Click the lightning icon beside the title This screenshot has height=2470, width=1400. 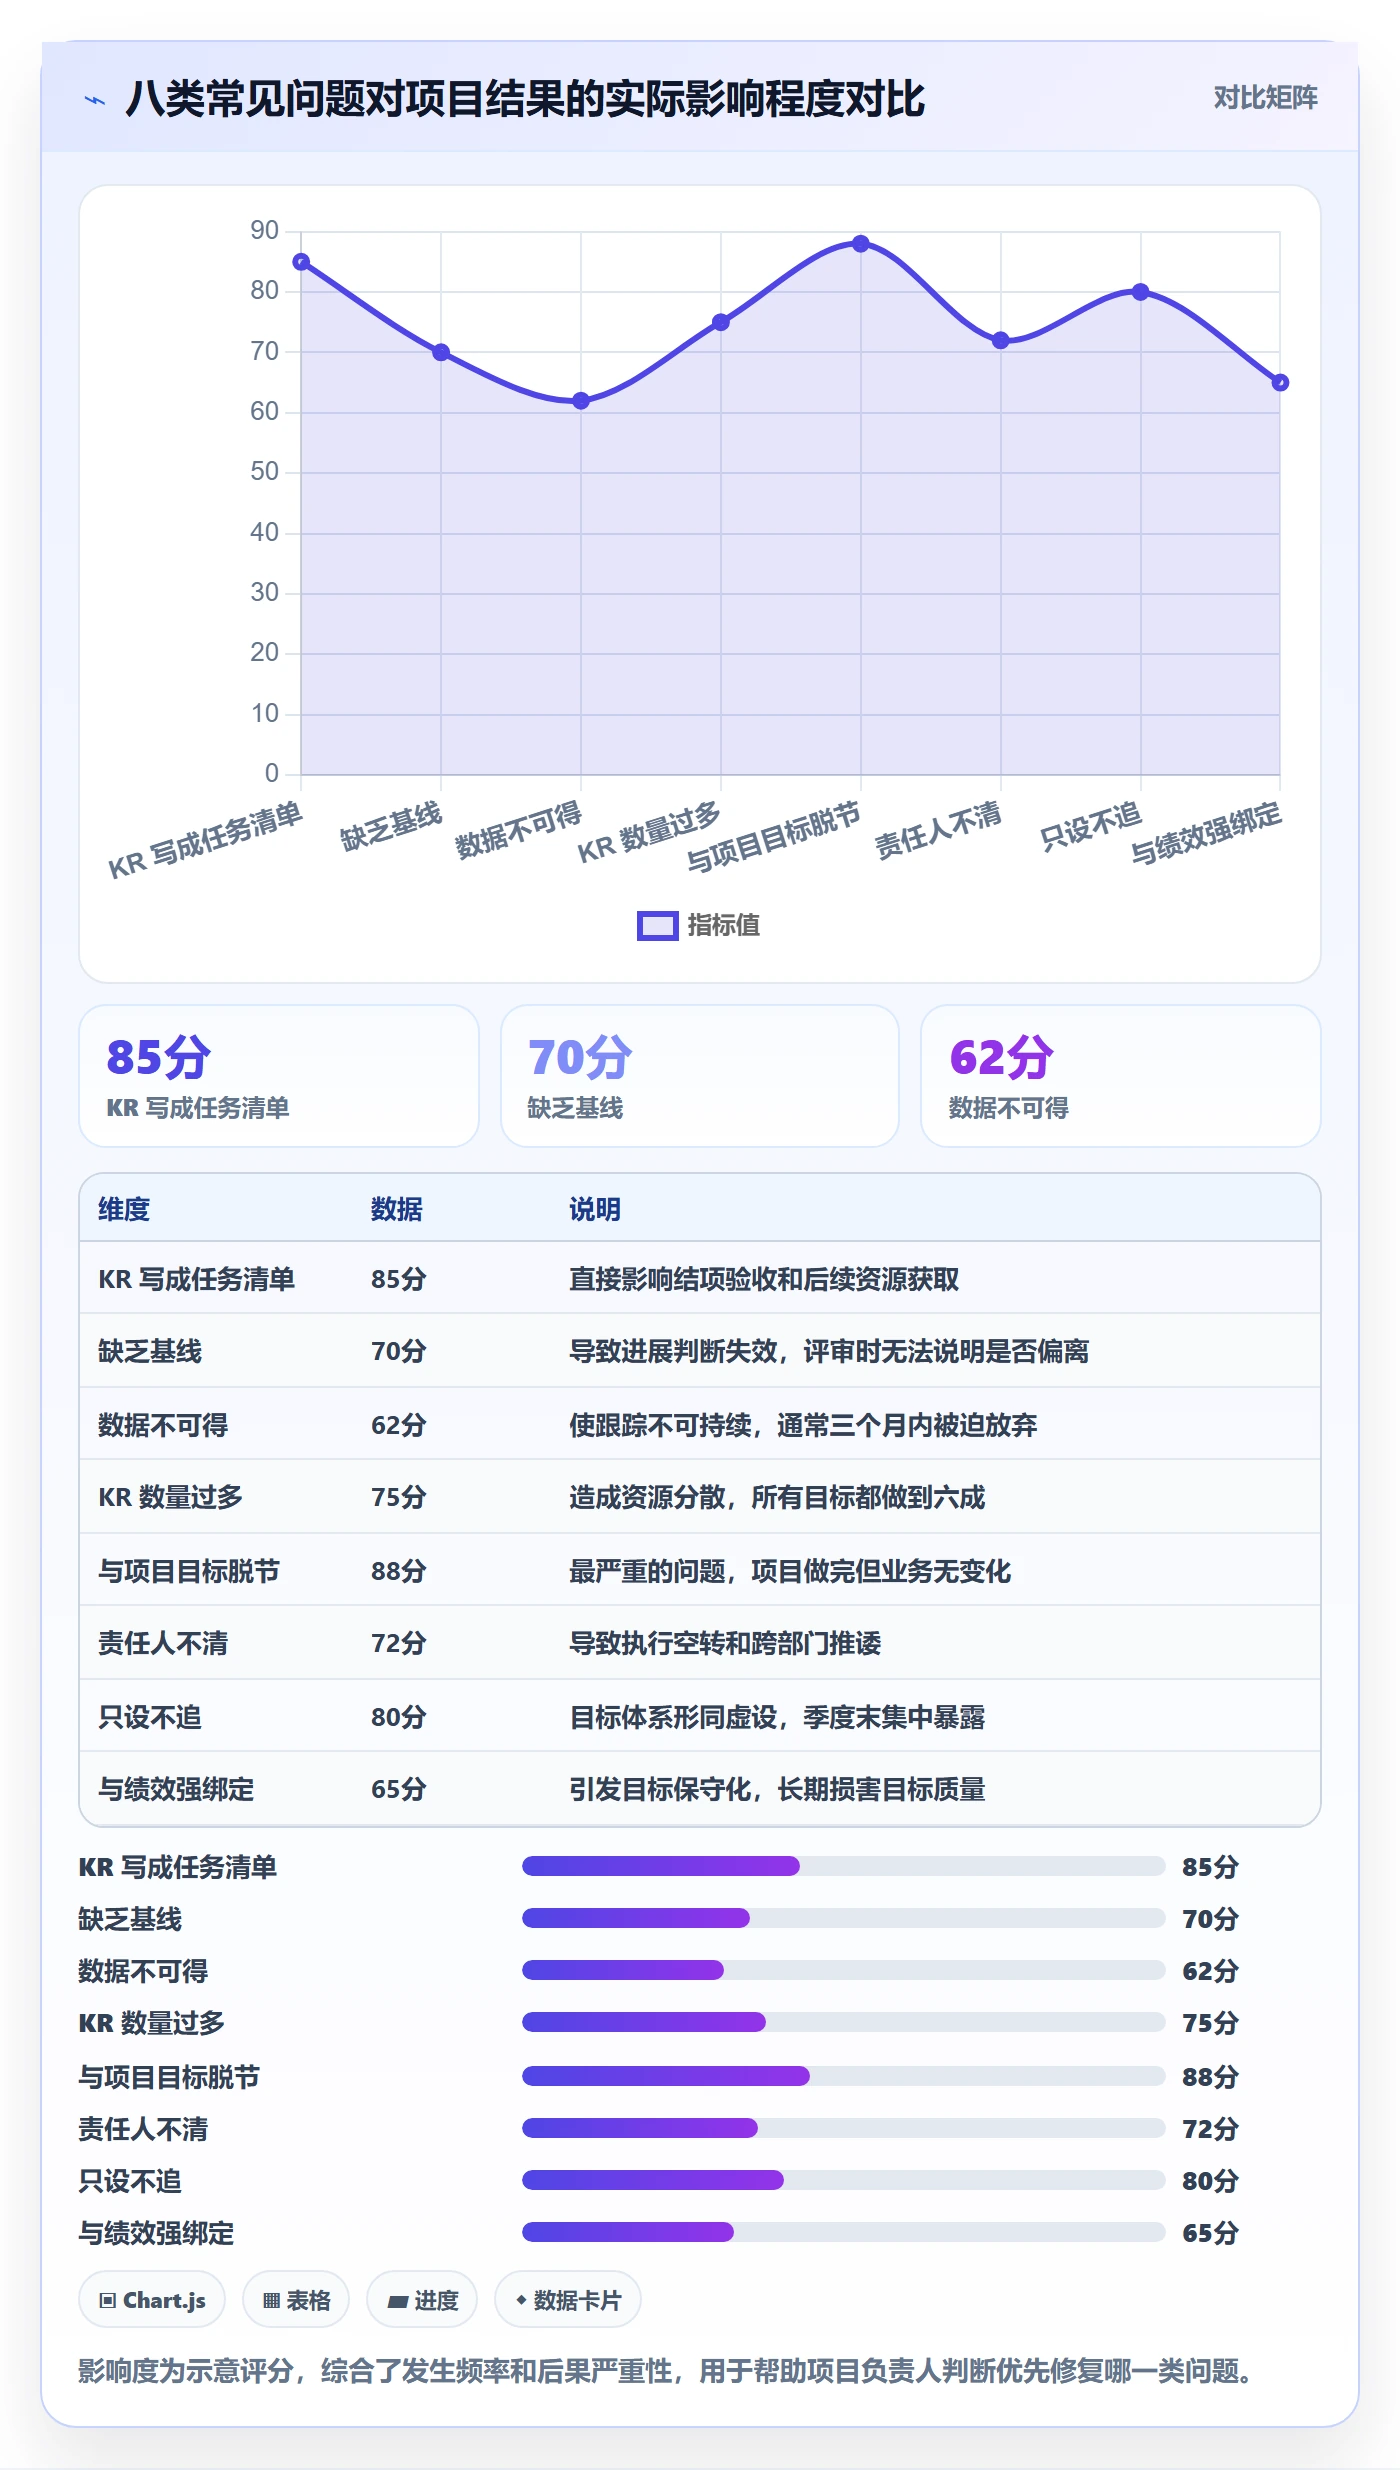pyautogui.click(x=95, y=99)
